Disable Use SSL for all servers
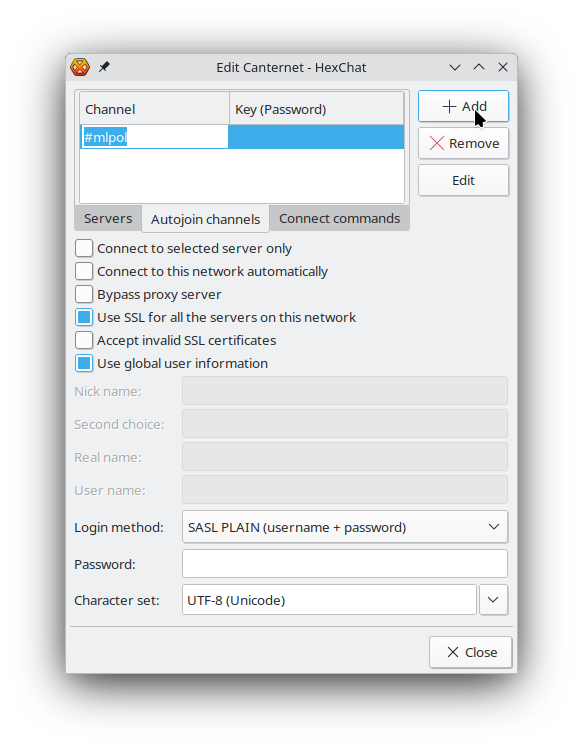 pos(84,318)
